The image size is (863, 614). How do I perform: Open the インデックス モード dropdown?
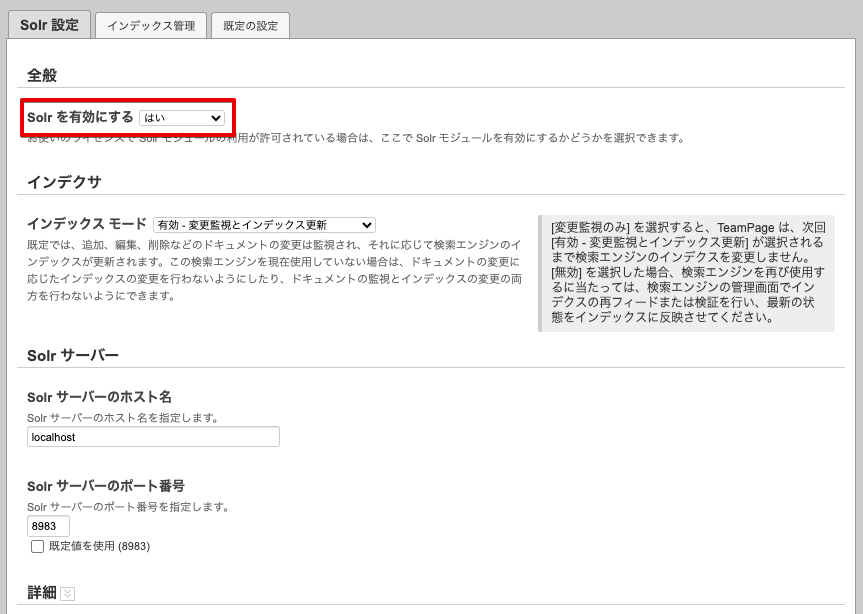pos(264,225)
